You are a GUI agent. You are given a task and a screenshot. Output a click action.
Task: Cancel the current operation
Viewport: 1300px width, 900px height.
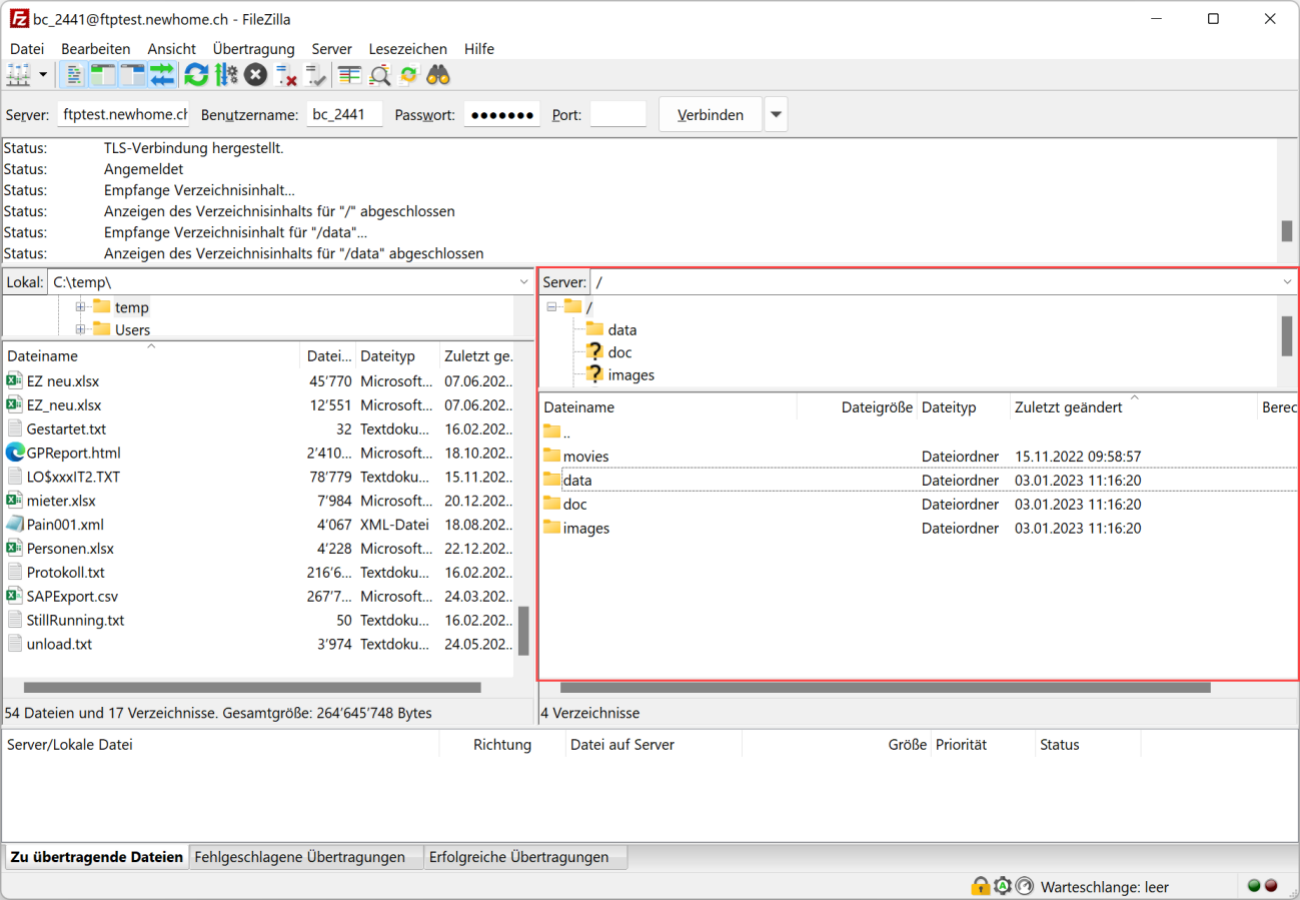(x=256, y=74)
